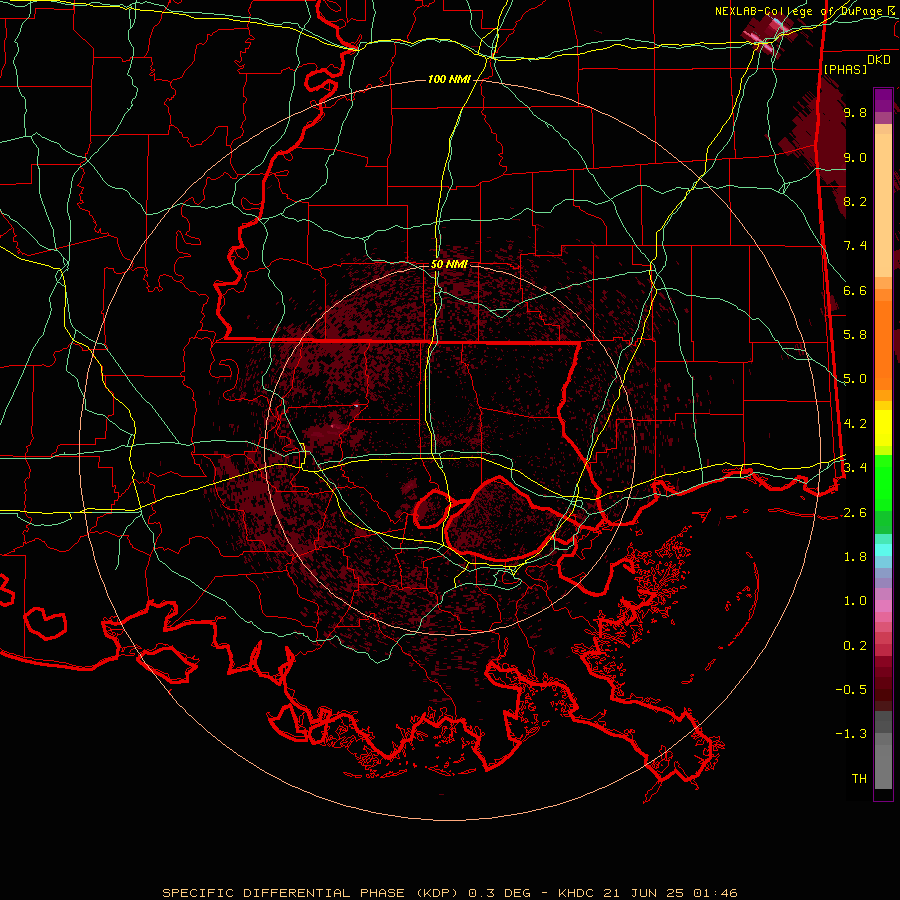This screenshot has height=900, width=900.
Task: Click the 3.4 legend value
Action: (855, 468)
